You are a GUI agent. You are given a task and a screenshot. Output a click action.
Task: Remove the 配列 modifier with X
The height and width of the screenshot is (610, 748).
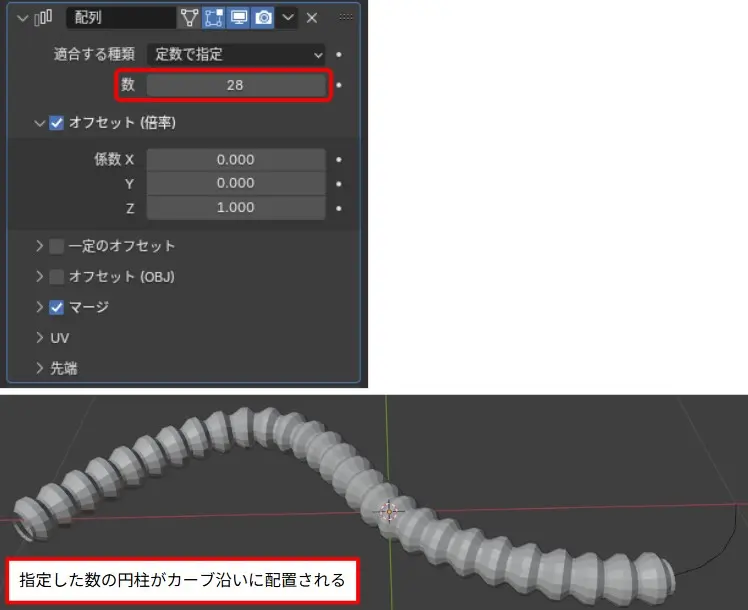click(312, 18)
